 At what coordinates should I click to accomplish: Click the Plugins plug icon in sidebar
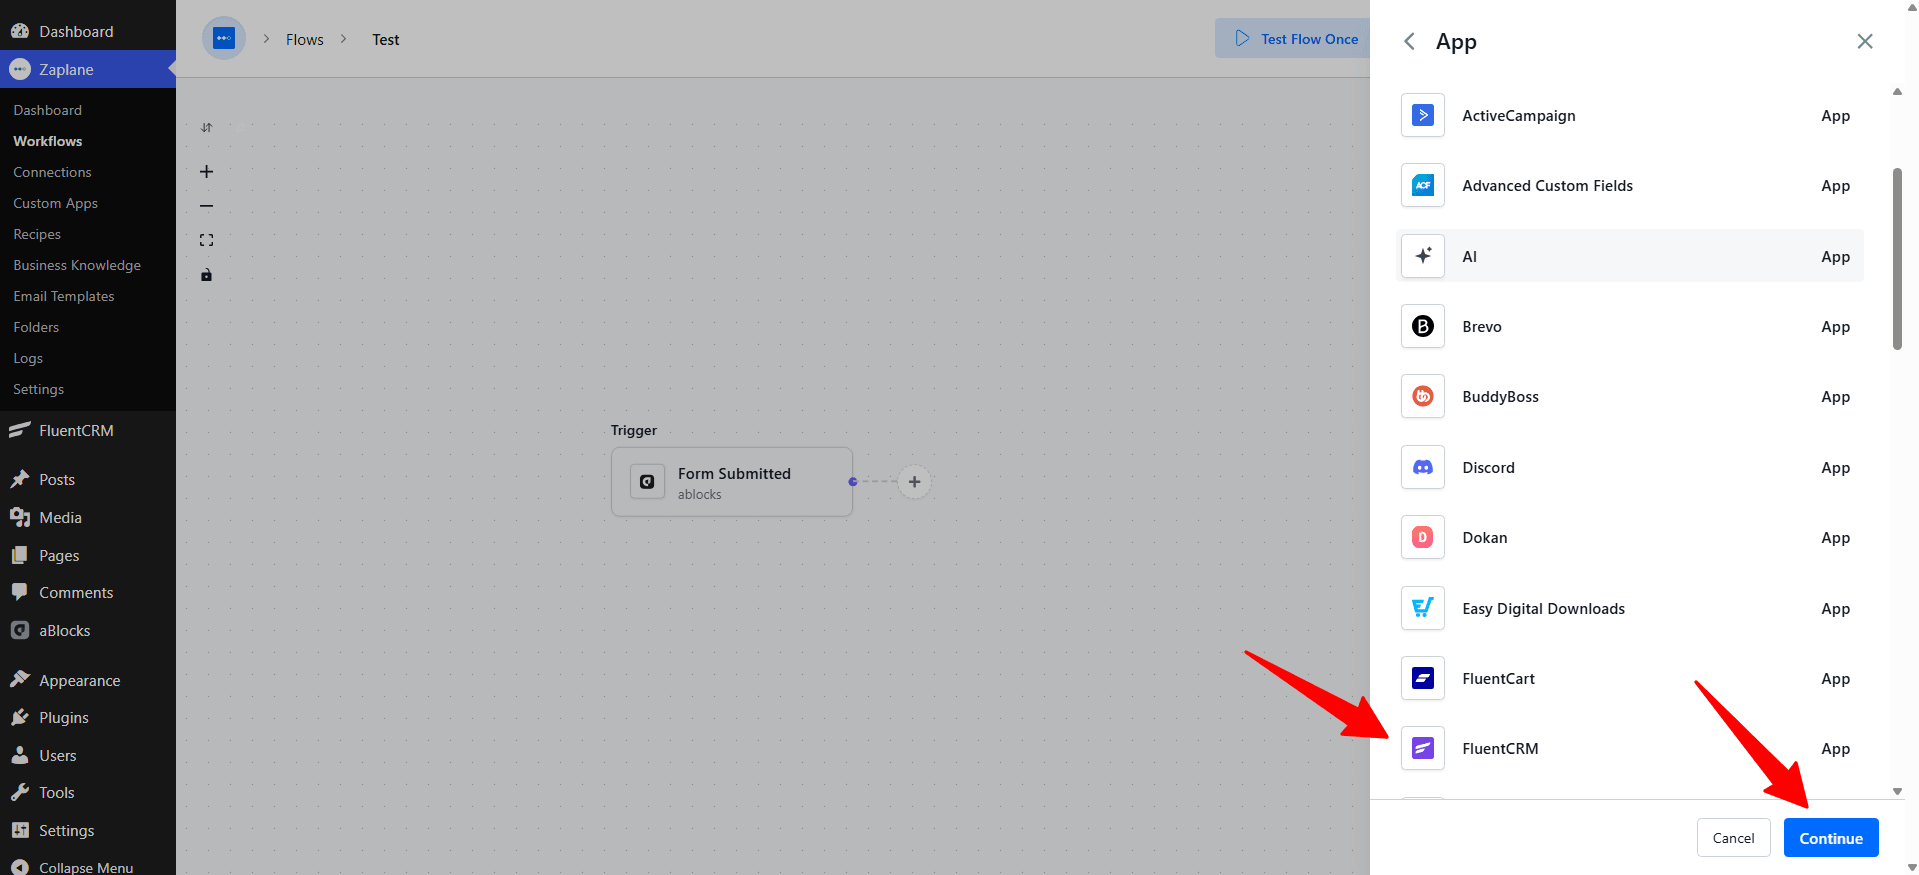pyautogui.click(x=20, y=717)
